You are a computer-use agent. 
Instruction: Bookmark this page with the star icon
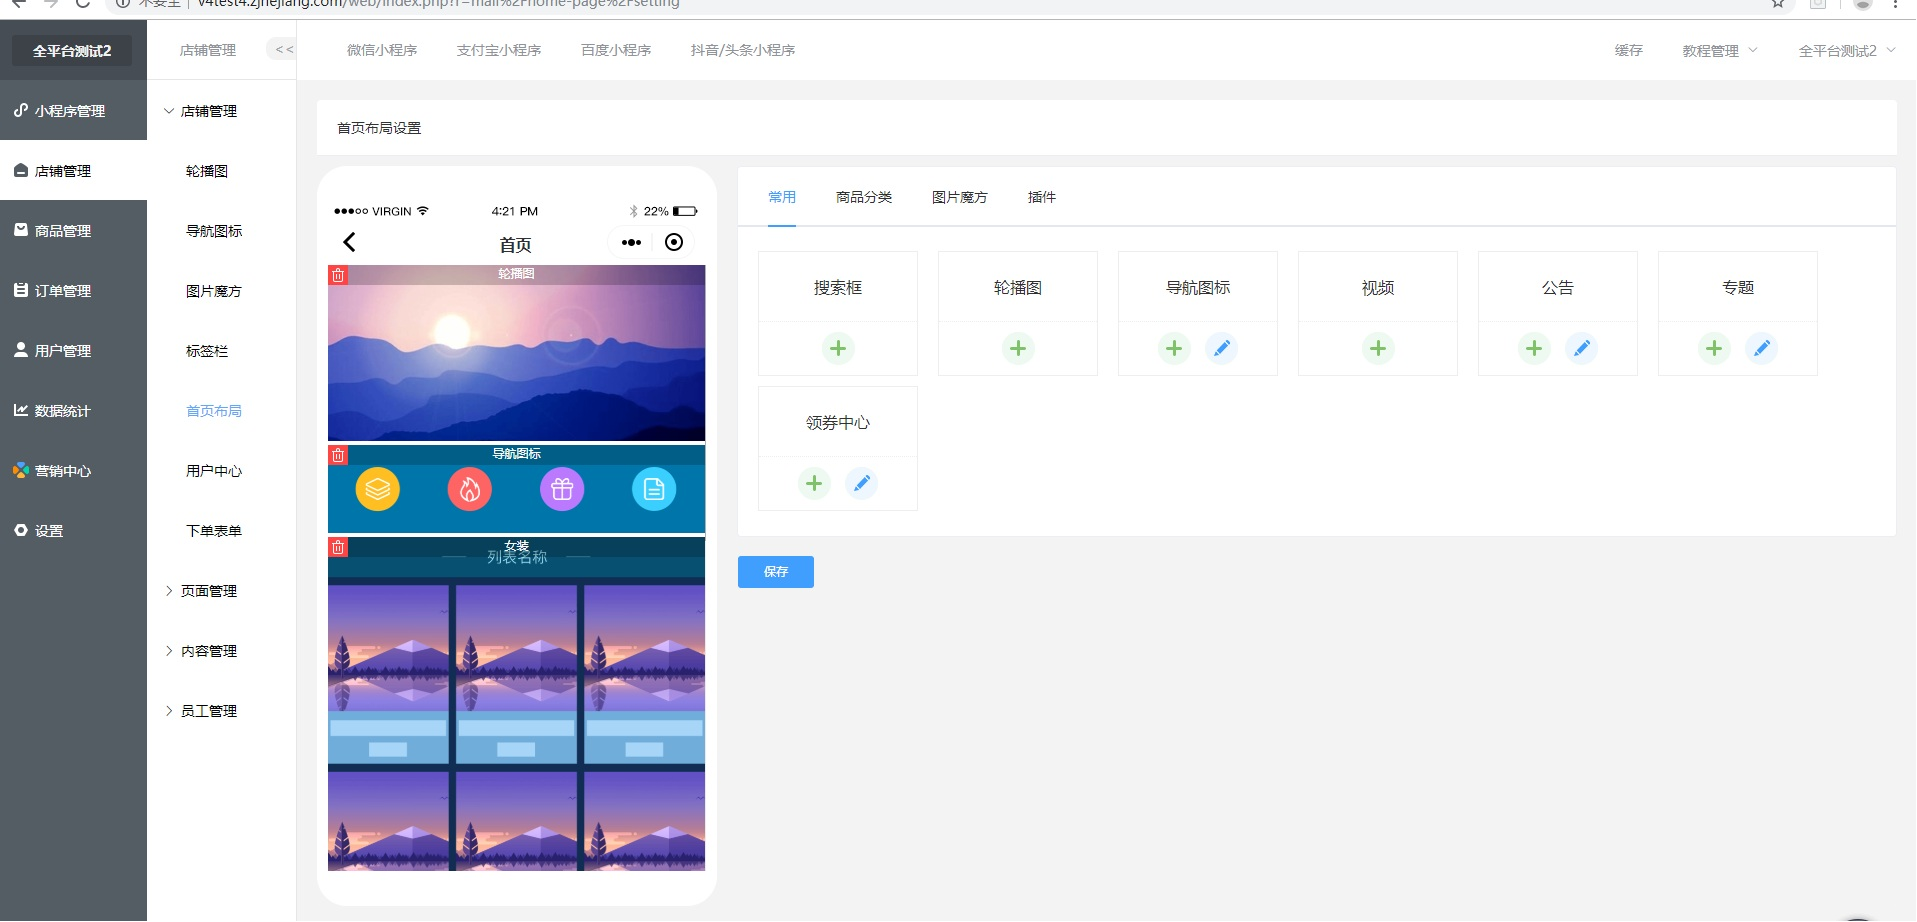click(1778, 4)
